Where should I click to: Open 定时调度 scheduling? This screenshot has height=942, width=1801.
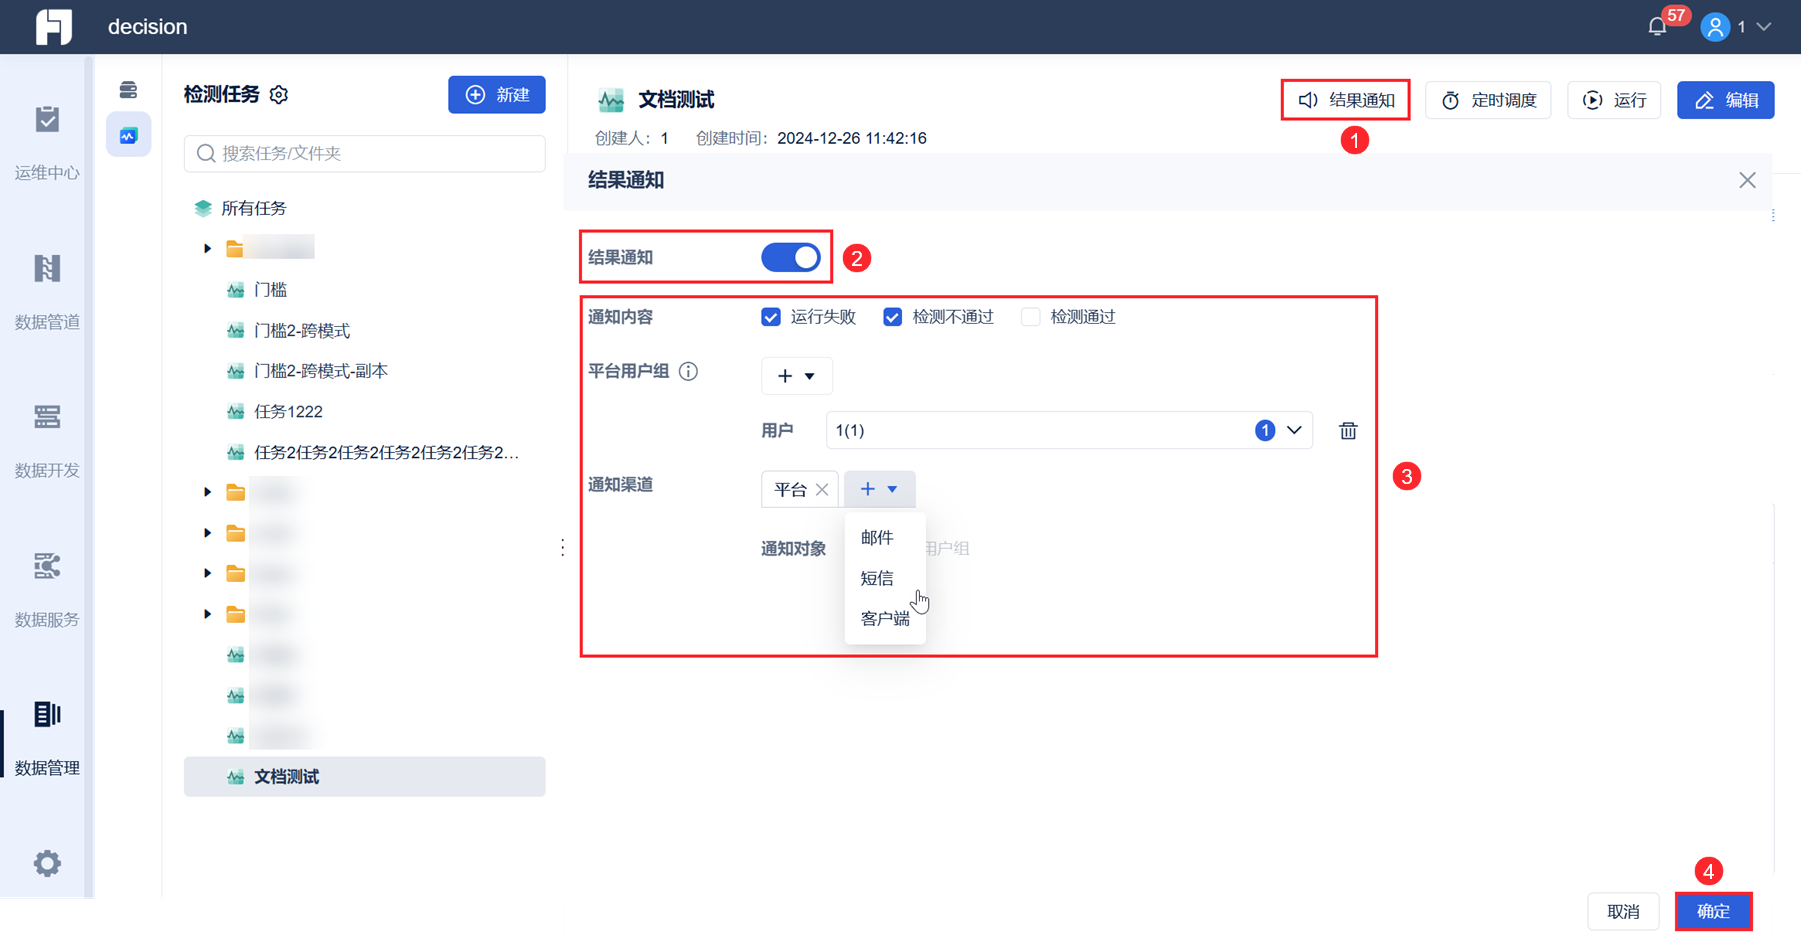click(1488, 100)
